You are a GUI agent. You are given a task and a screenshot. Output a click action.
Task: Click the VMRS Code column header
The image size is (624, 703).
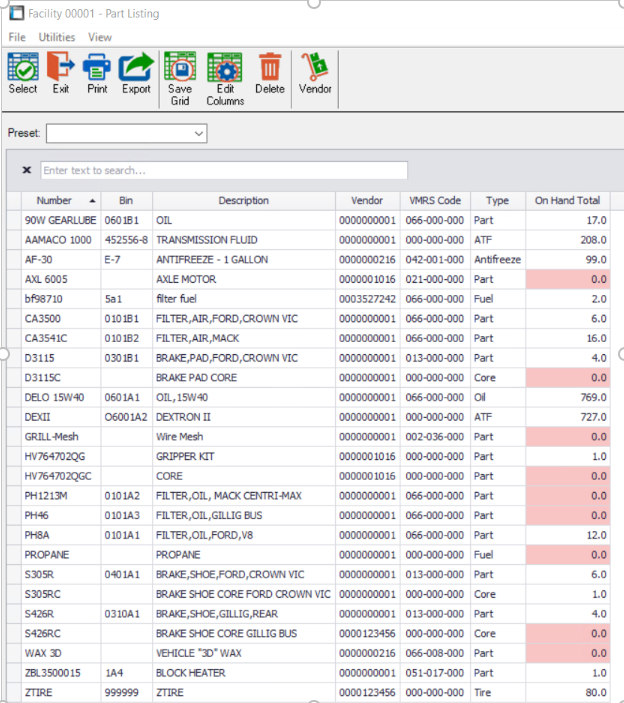[435, 200]
